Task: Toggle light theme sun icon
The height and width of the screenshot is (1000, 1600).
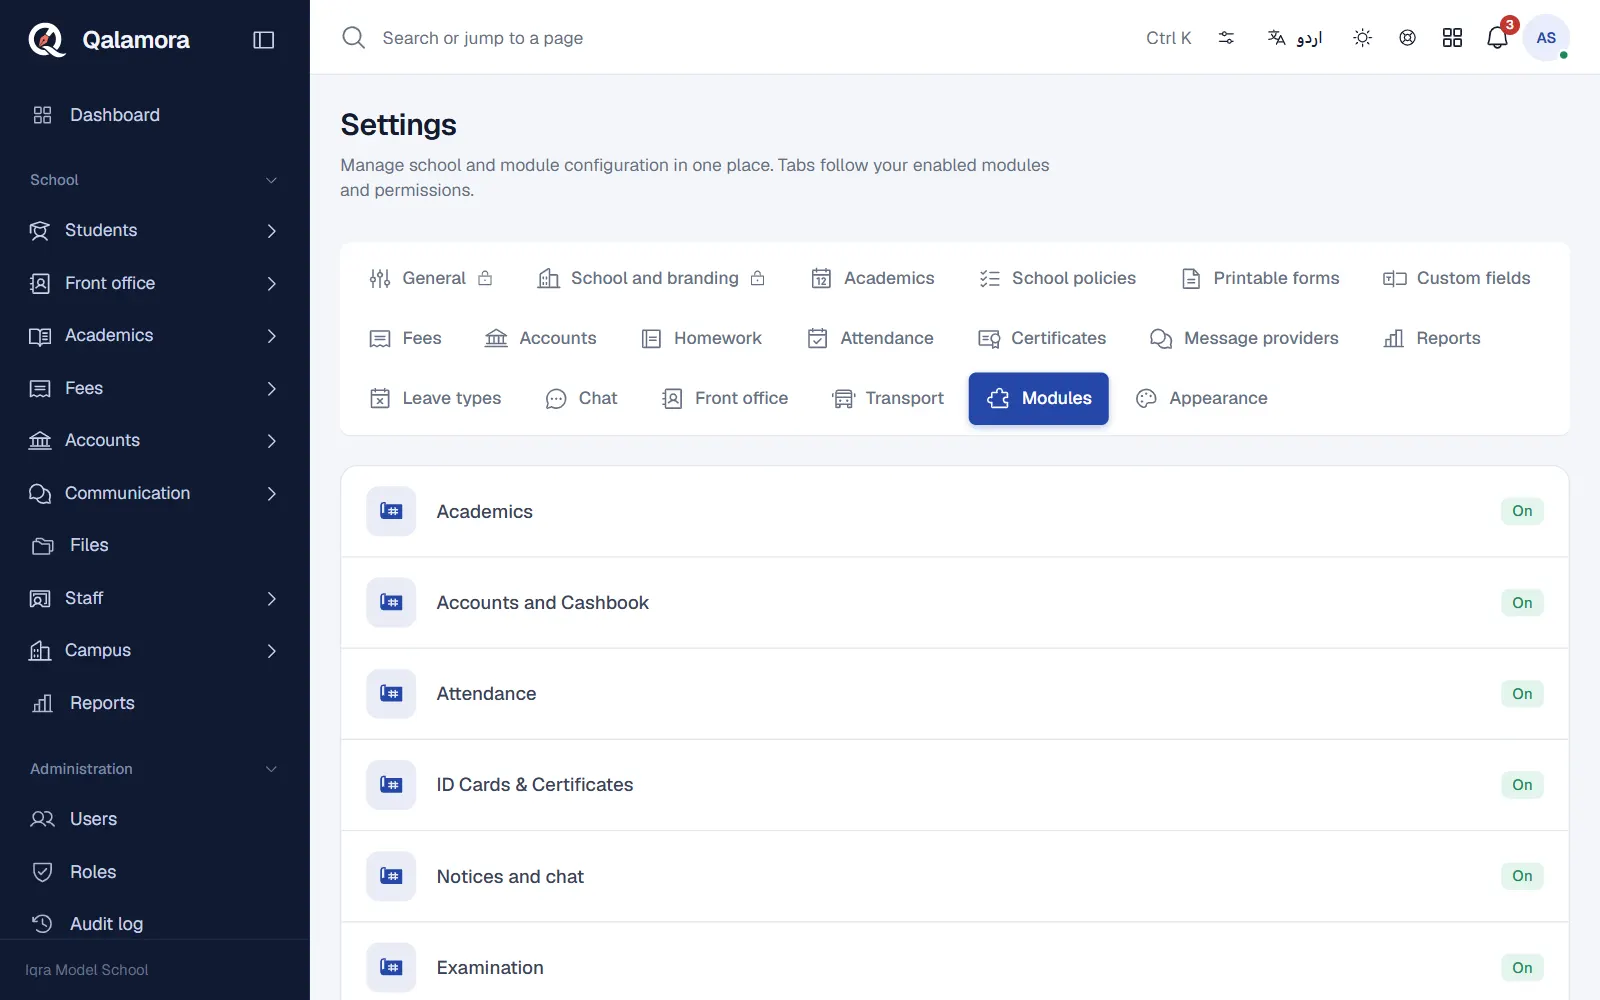Action: 1362,38
